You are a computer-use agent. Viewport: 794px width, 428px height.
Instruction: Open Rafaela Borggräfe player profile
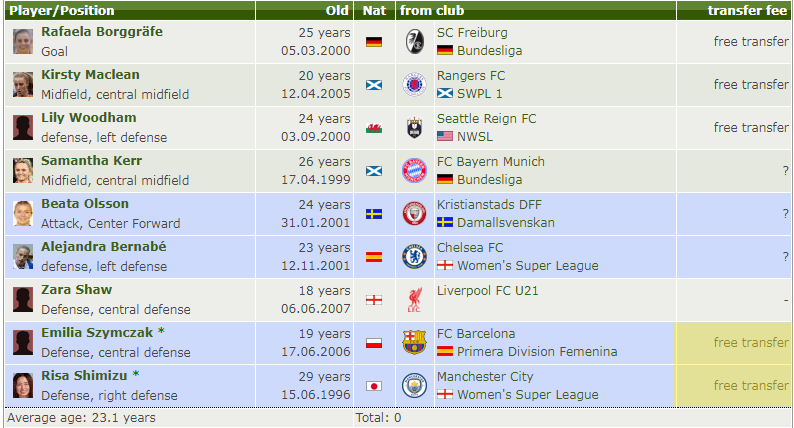(102, 32)
